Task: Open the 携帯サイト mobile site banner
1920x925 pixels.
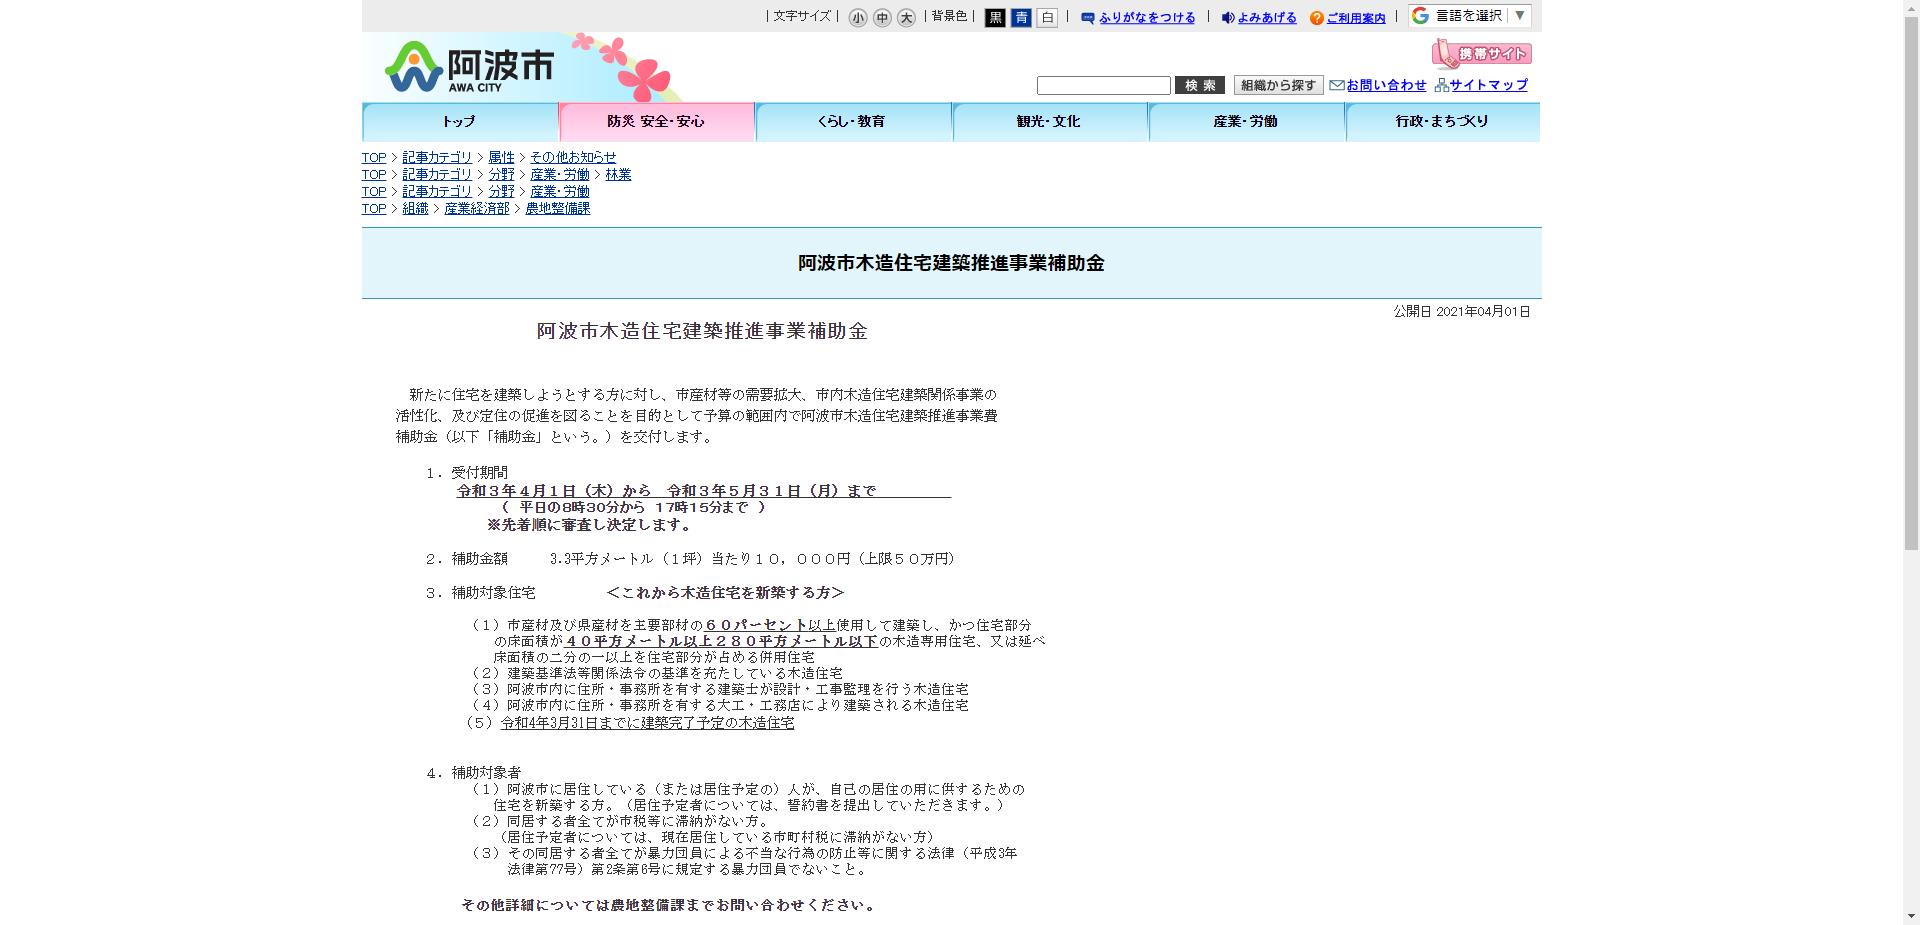Action: (x=1482, y=53)
